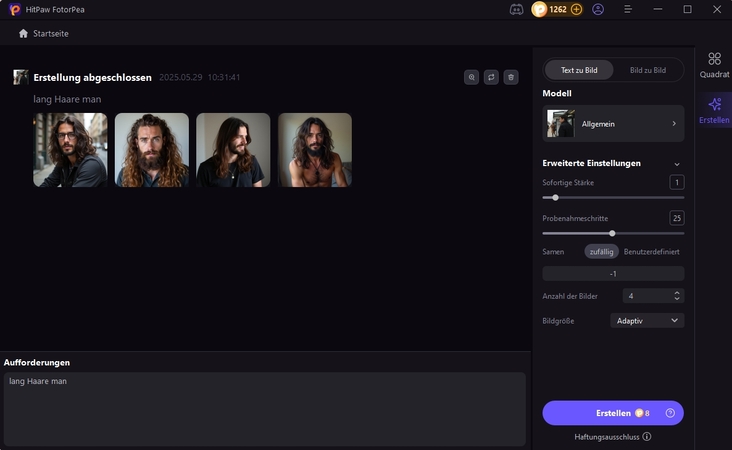The height and width of the screenshot is (450, 732).
Task: Open the user account profile icon
Action: coord(598,9)
